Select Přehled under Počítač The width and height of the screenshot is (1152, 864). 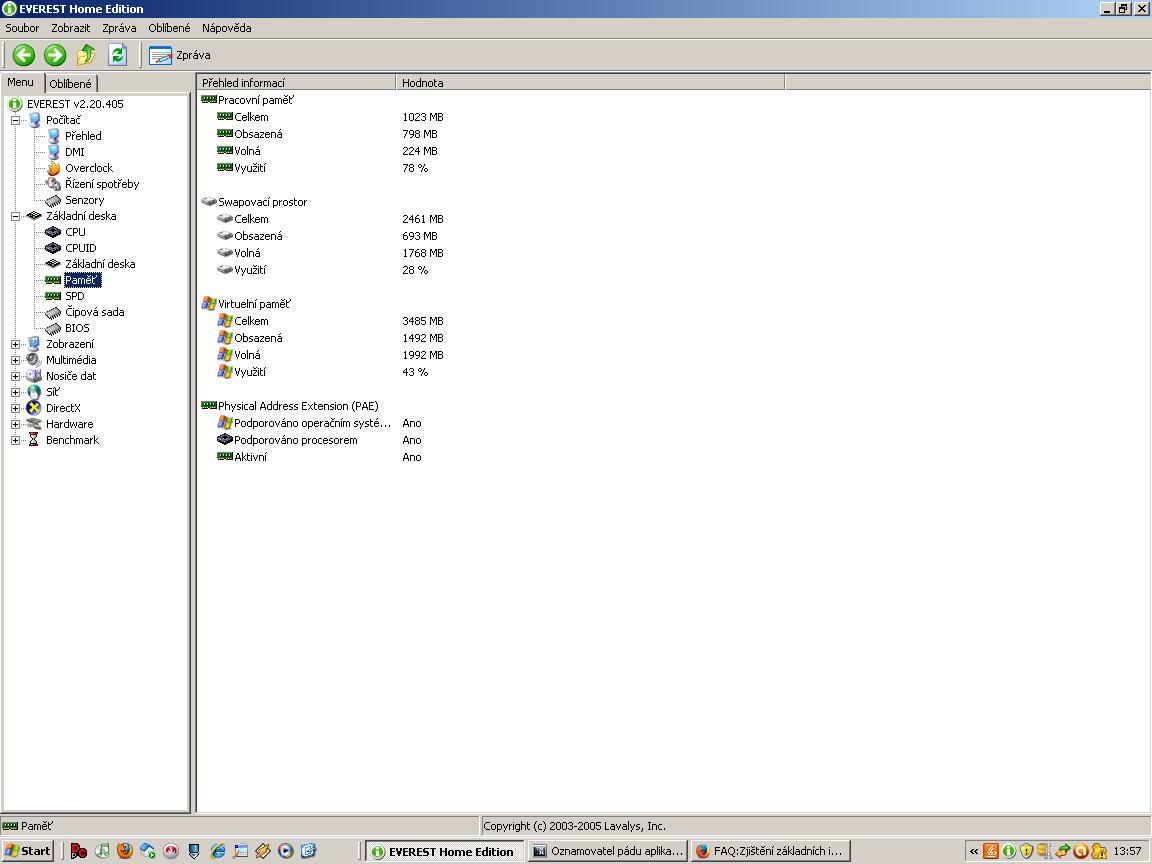83,136
